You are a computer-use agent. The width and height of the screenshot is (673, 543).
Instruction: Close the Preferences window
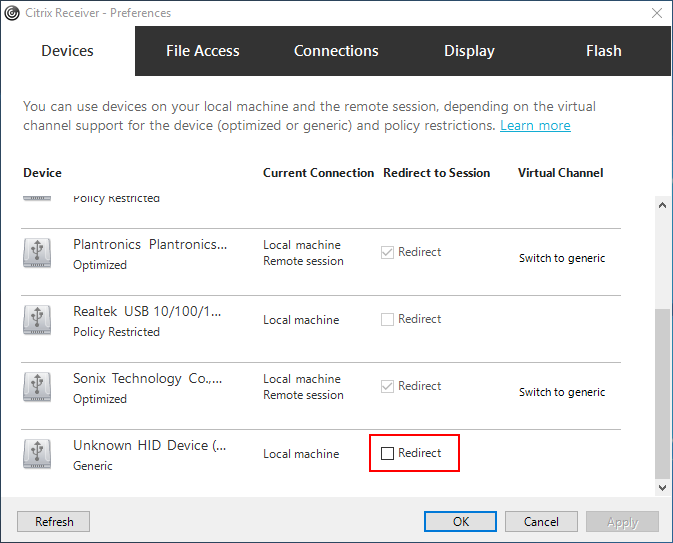click(x=657, y=13)
